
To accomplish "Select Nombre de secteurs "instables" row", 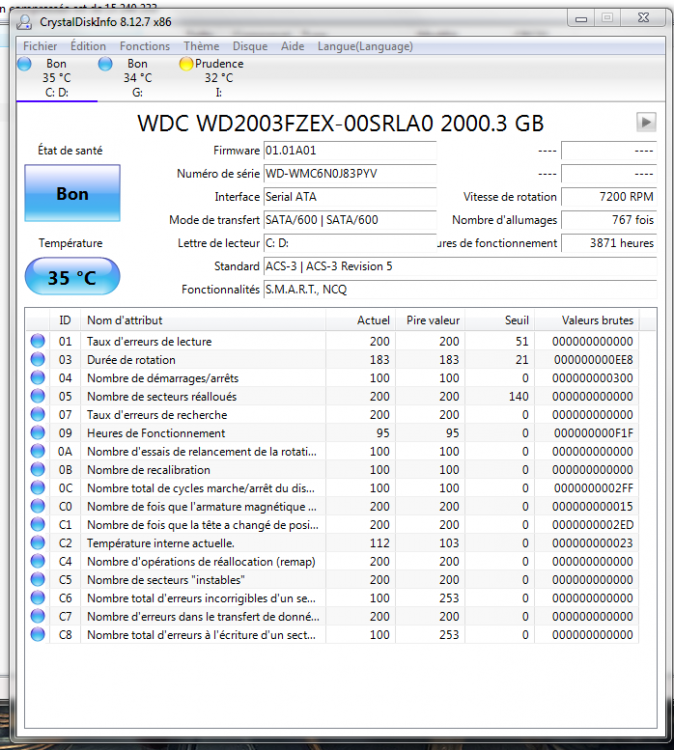I will [x=332, y=580].
